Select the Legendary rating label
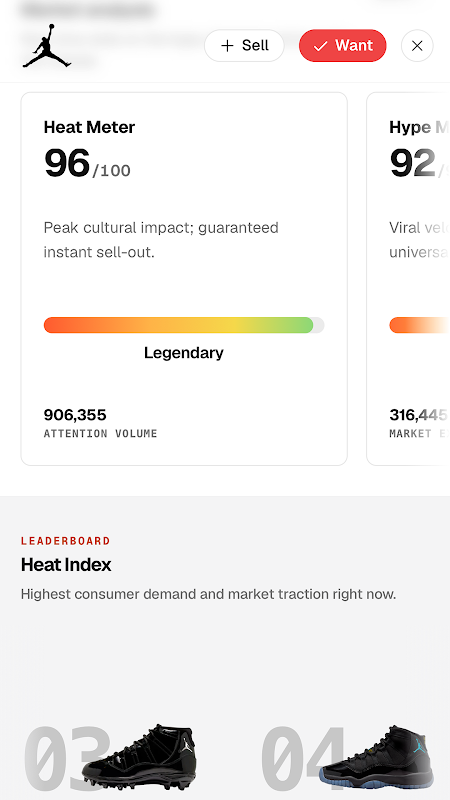 coord(184,353)
